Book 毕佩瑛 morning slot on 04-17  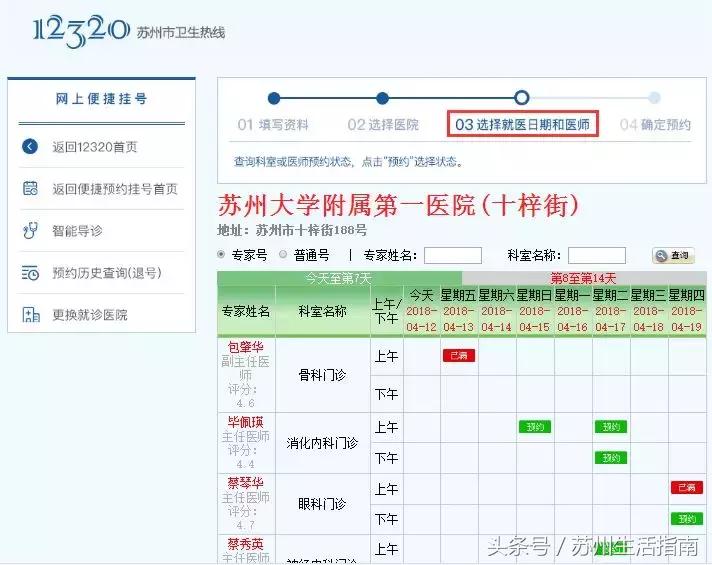click(x=611, y=426)
